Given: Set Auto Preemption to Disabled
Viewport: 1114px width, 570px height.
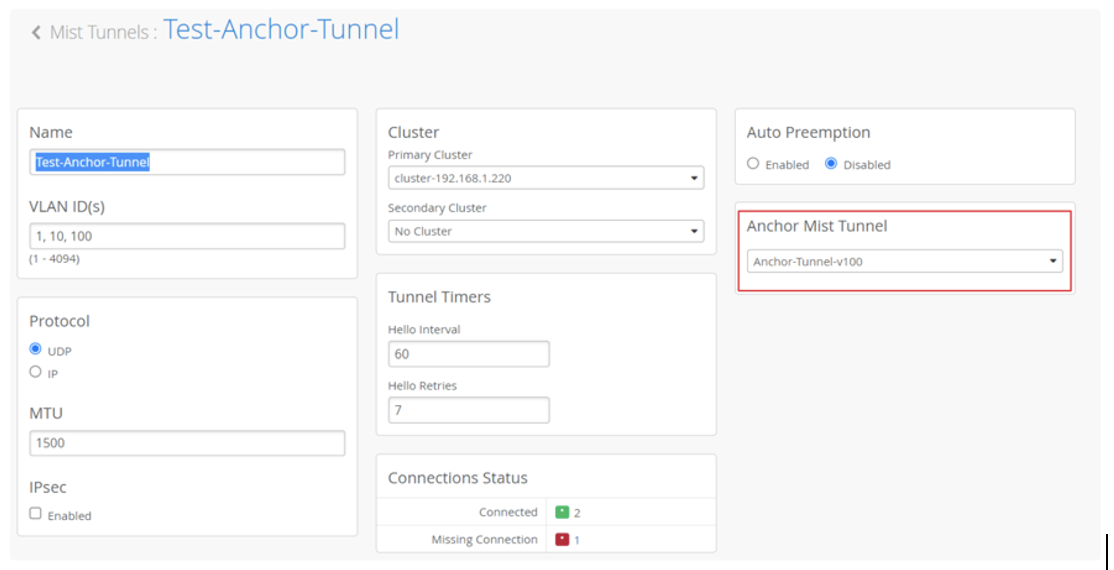Looking at the screenshot, I should click(x=831, y=164).
